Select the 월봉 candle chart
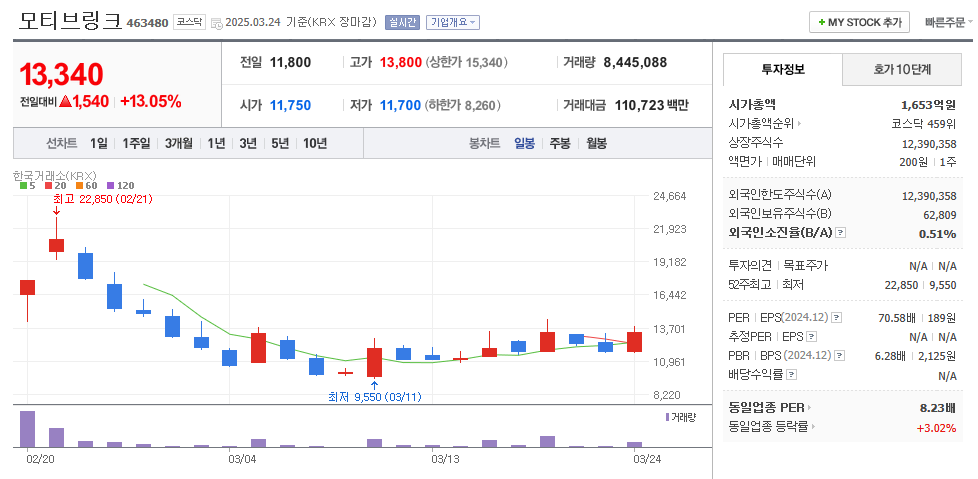This screenshot has height=479, width=978. click(596, 143)
